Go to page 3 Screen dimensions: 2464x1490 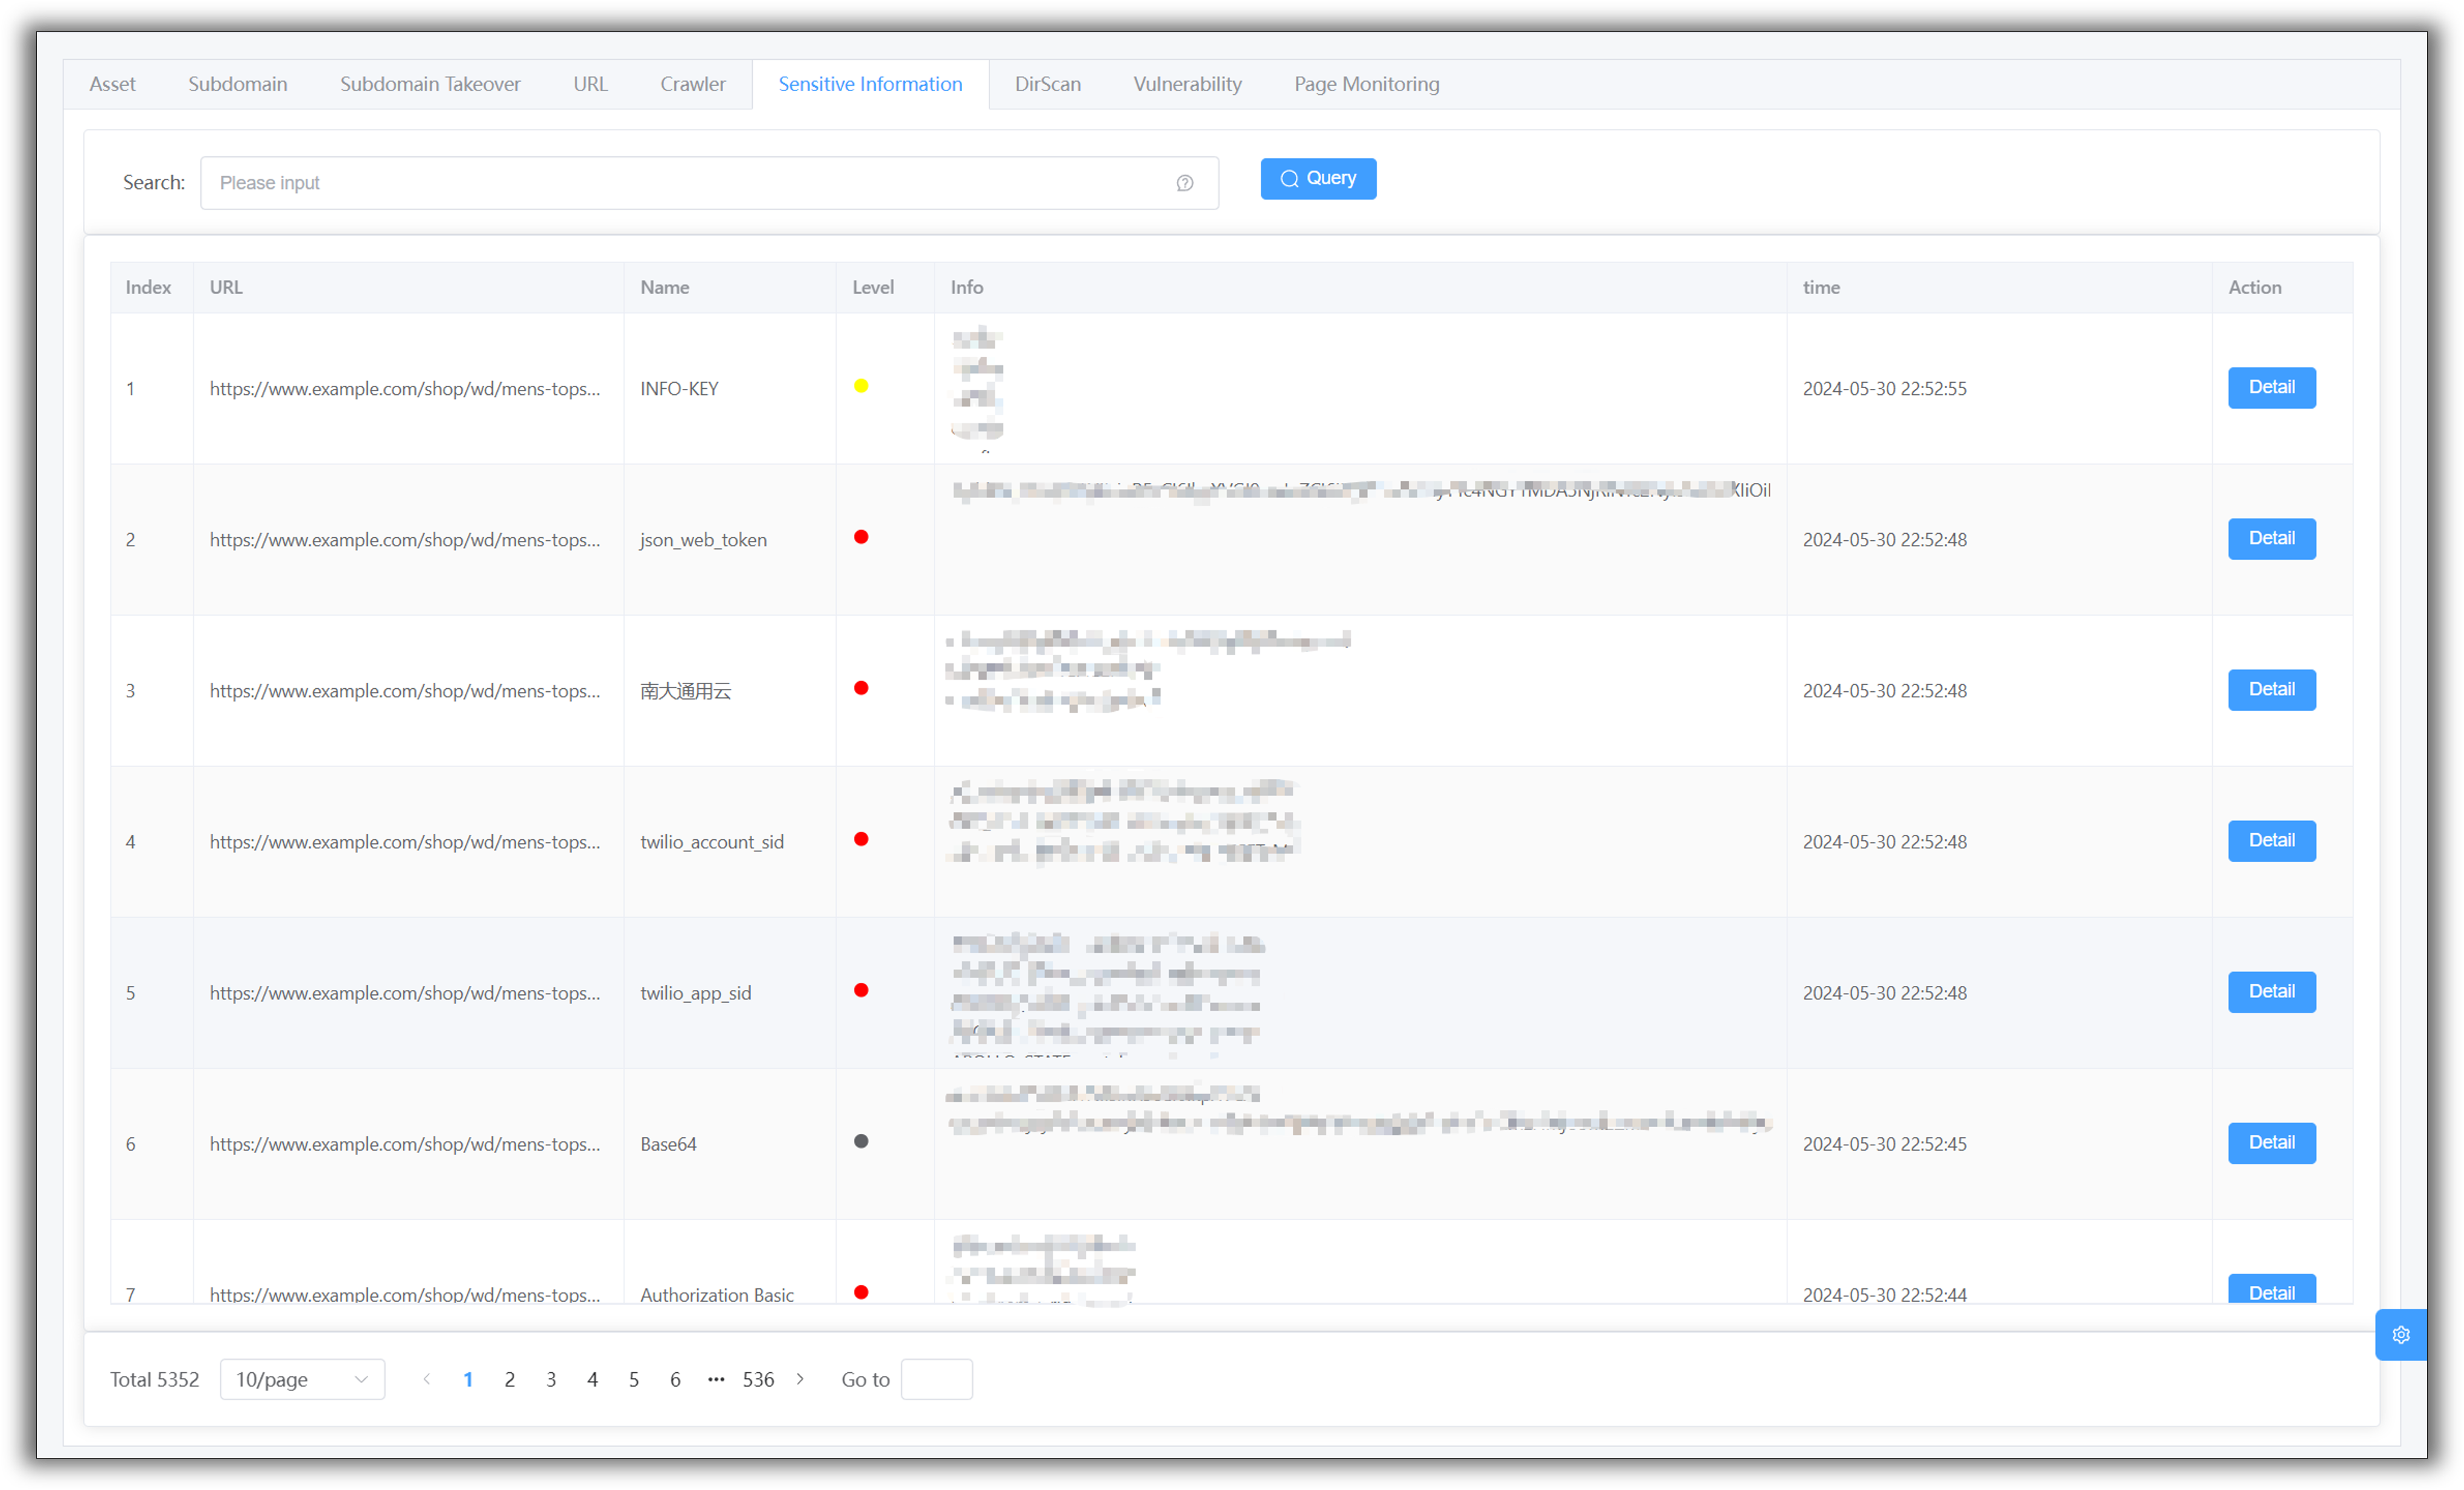(551, 1379)
